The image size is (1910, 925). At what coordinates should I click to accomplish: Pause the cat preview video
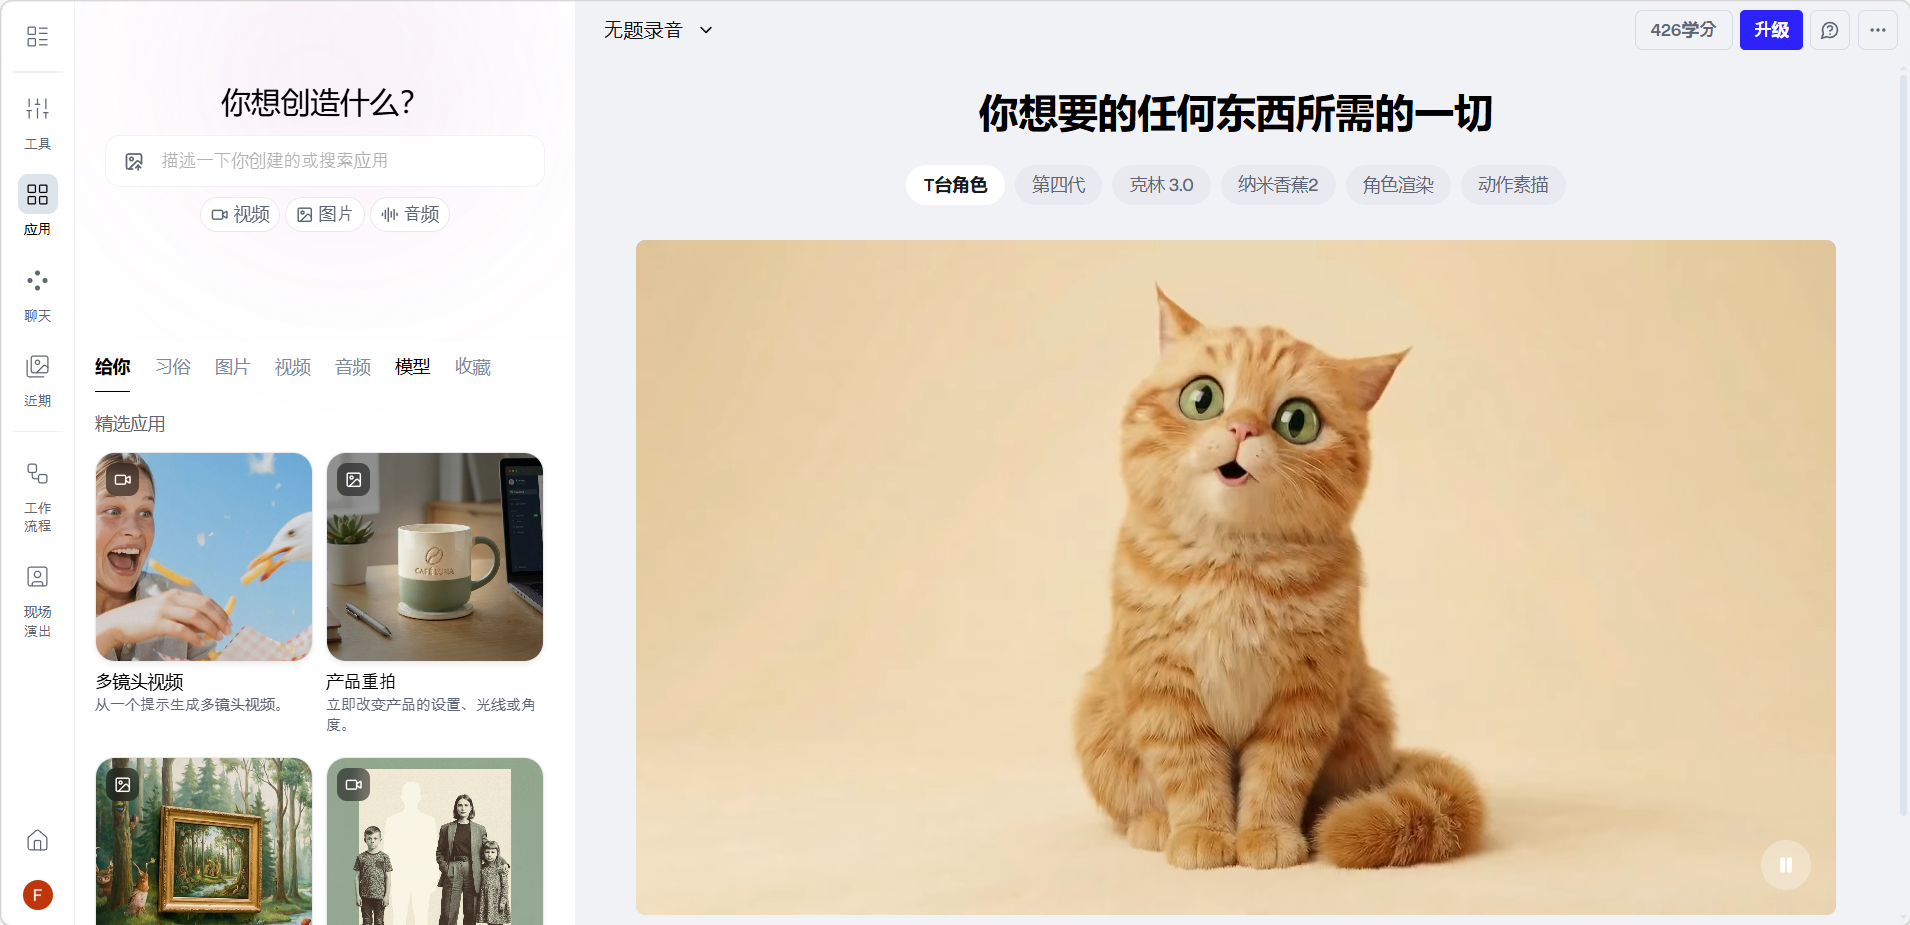pyautogui.click(x=1785, y=865)
